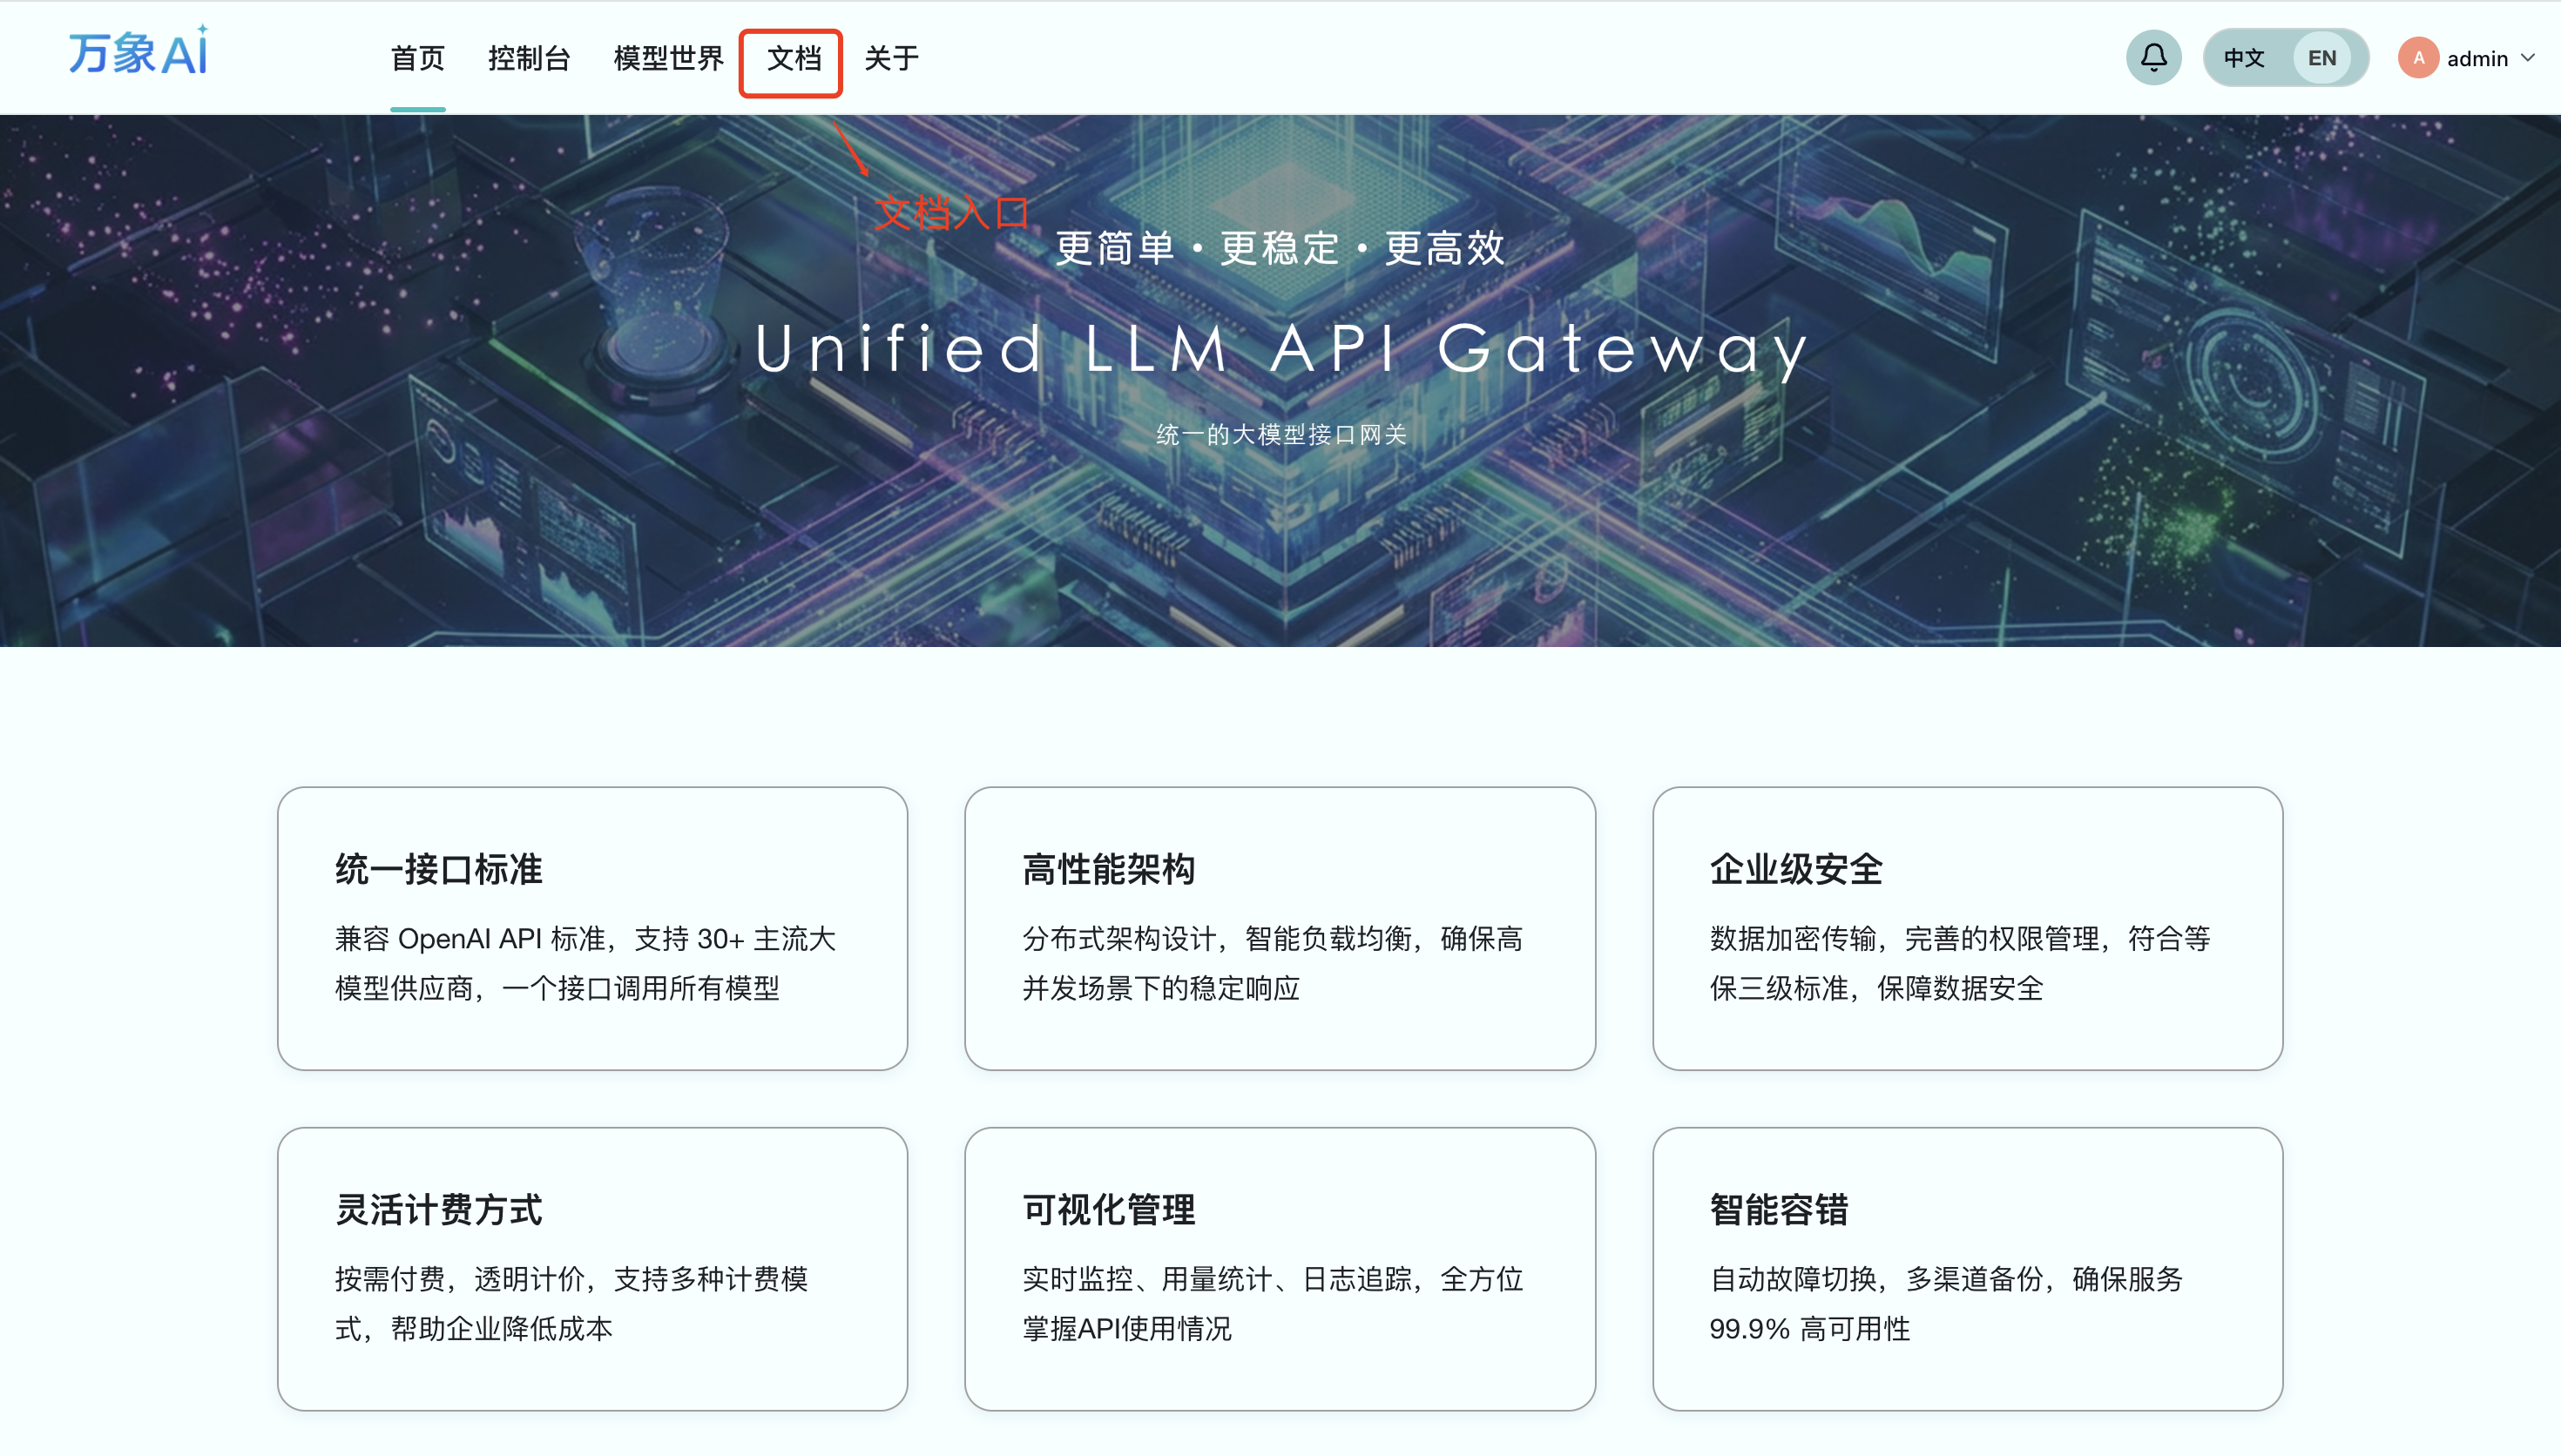Go to the 控制台 menu item
The height and width of the screenshot is (1456, 2561).
click(x=529, y=58)
